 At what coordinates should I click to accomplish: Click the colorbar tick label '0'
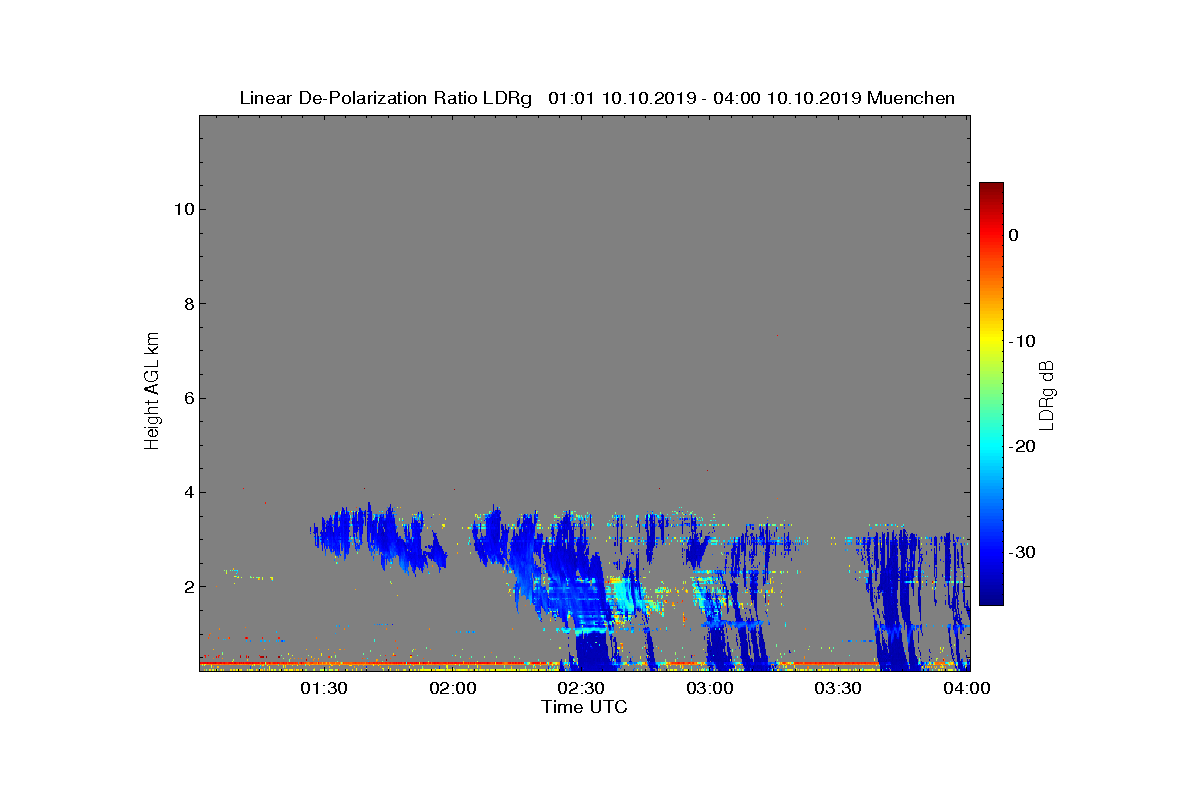[x=1014, y=235]
